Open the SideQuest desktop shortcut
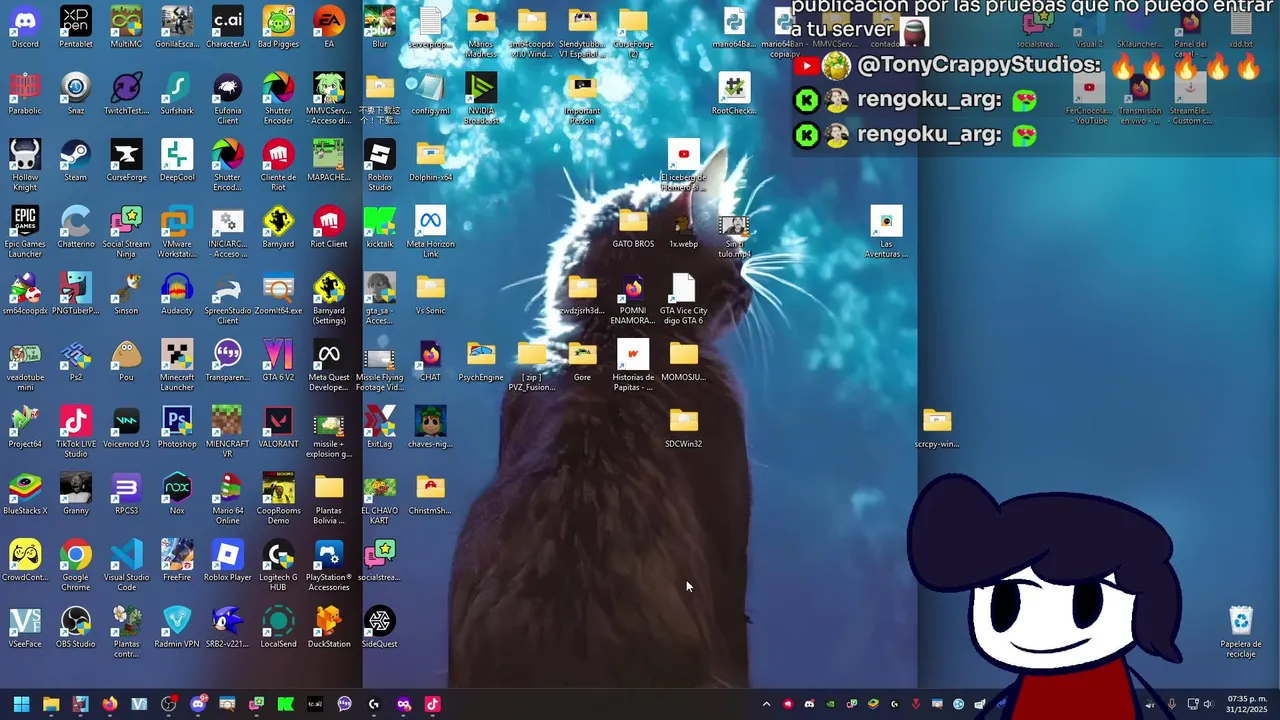The width and height of the screenshot is (1280, 720). coord(380,627)
